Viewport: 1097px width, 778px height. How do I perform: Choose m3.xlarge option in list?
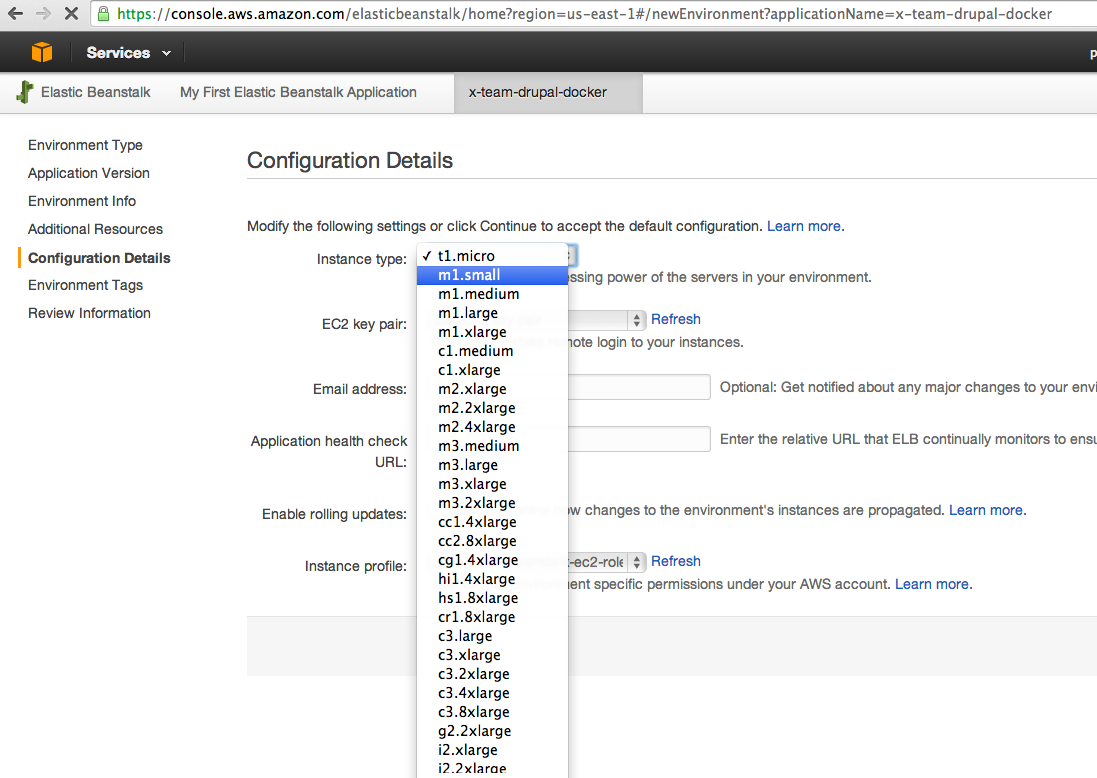click(492, 483)
